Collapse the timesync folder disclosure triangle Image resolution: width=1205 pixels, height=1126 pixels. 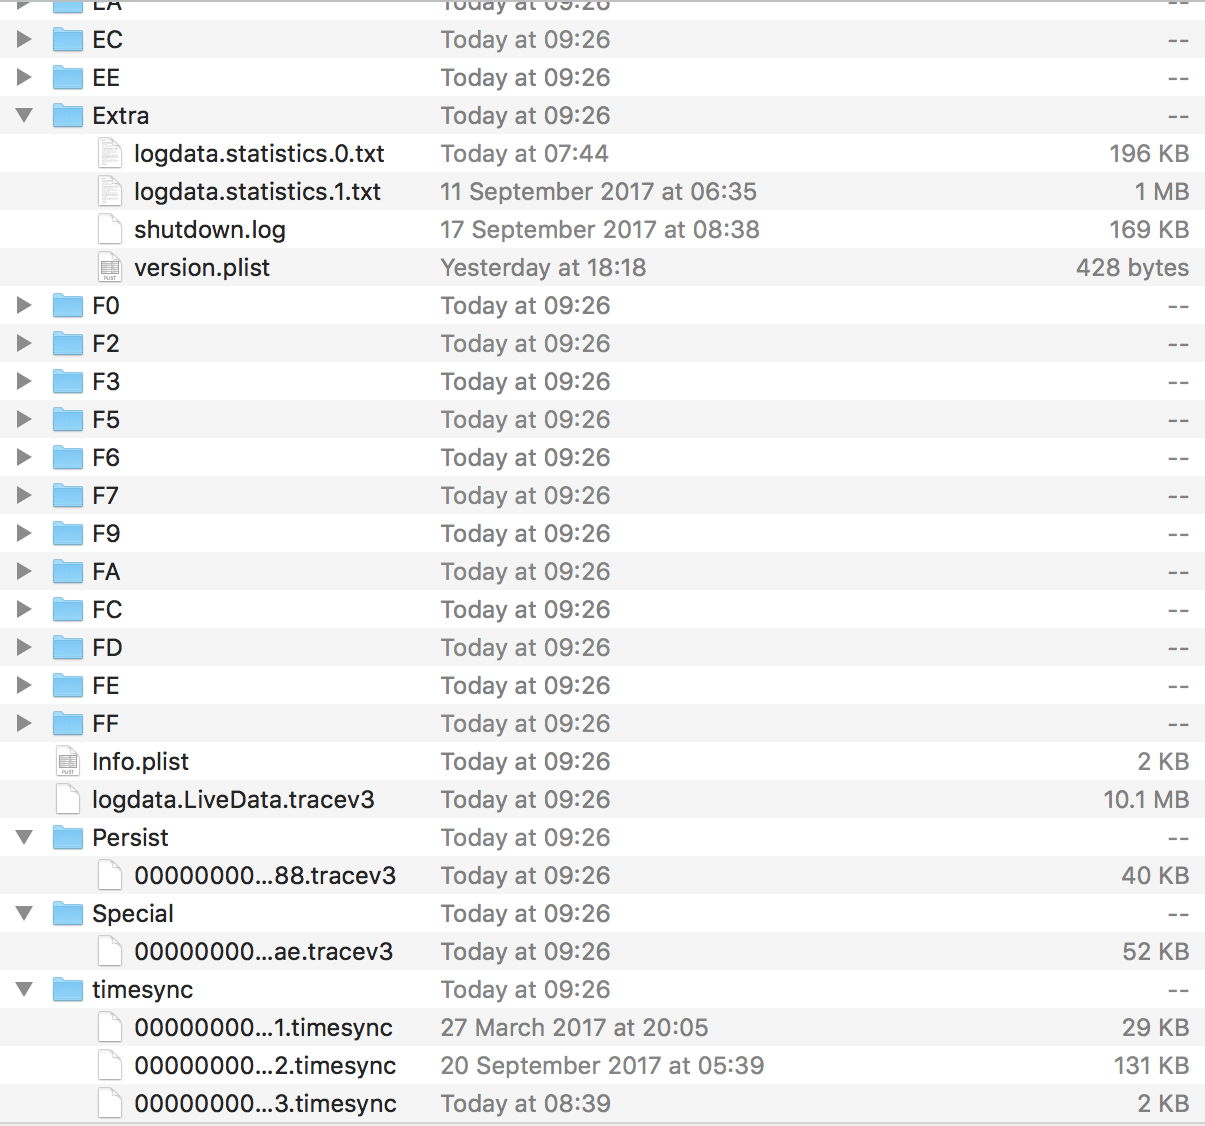click(23, 989)
